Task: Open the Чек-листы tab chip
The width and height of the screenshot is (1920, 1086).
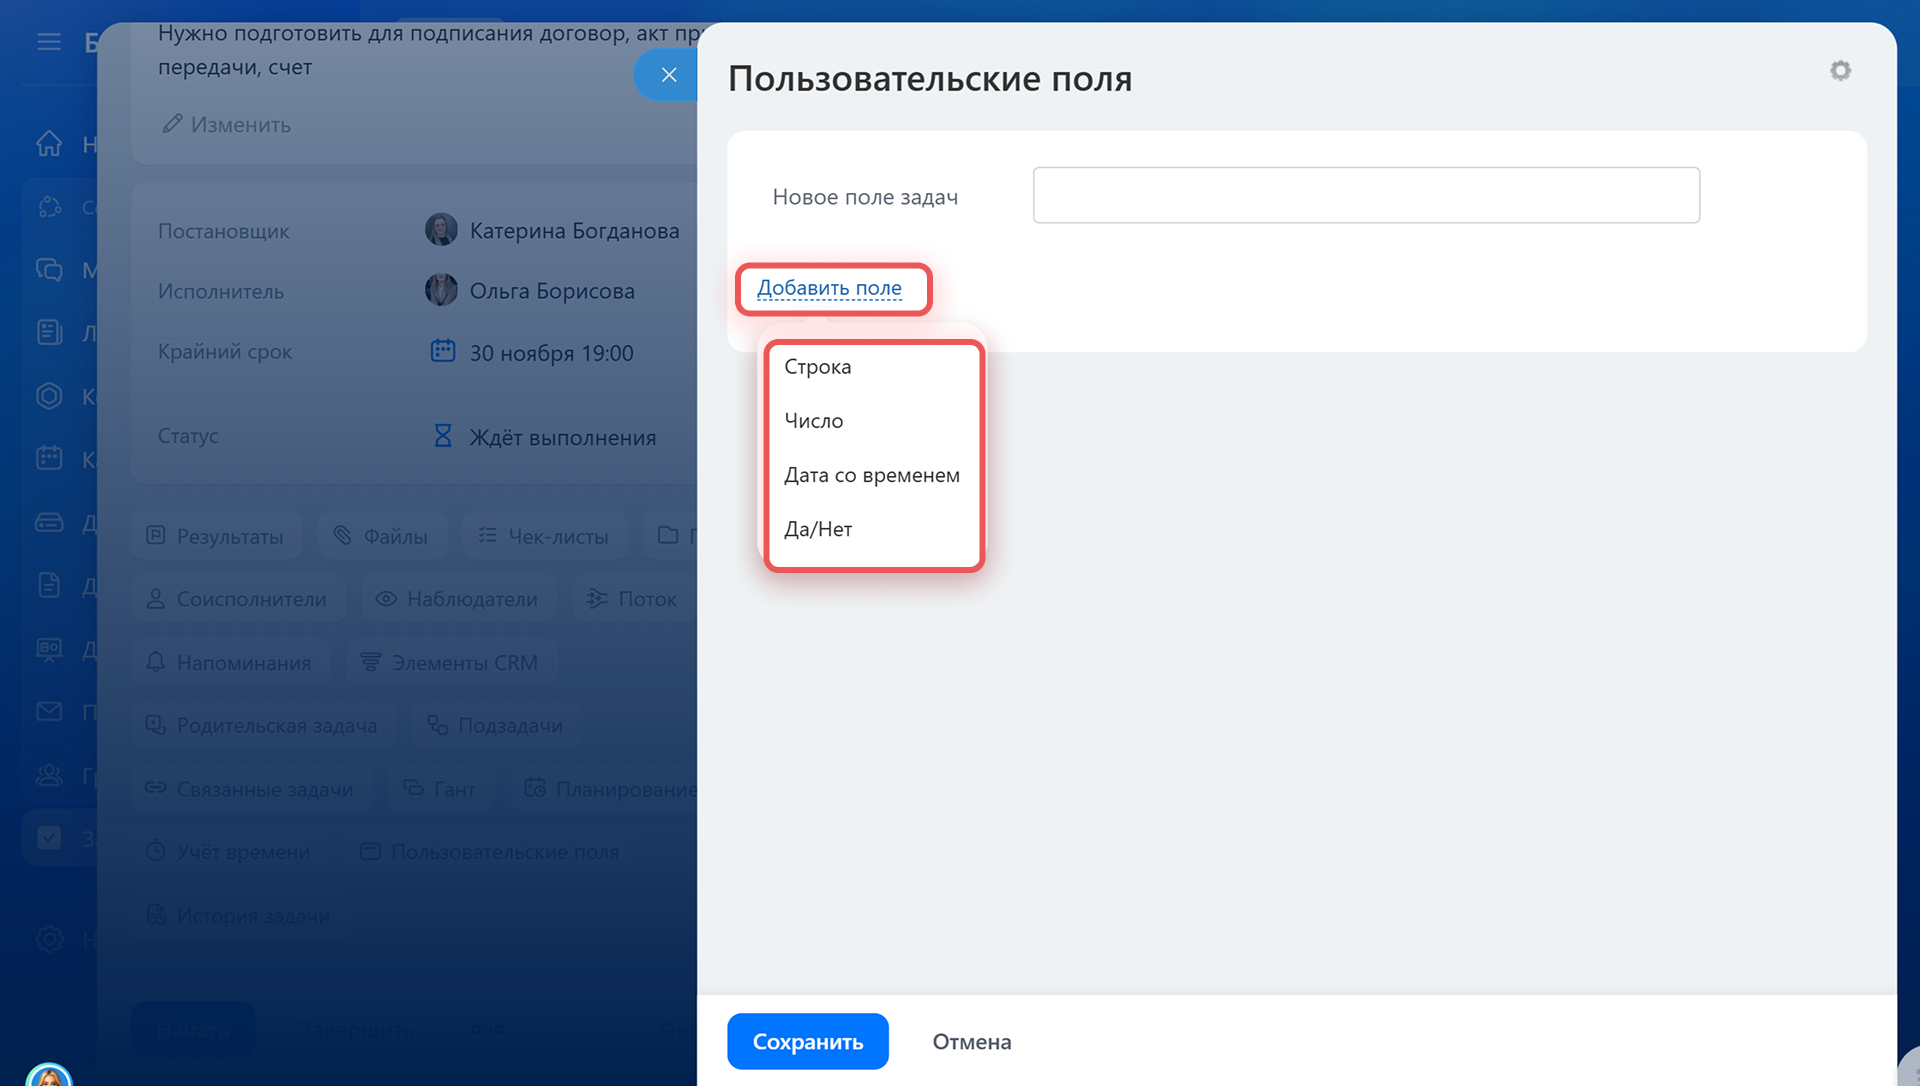Action: click(544, 536)
